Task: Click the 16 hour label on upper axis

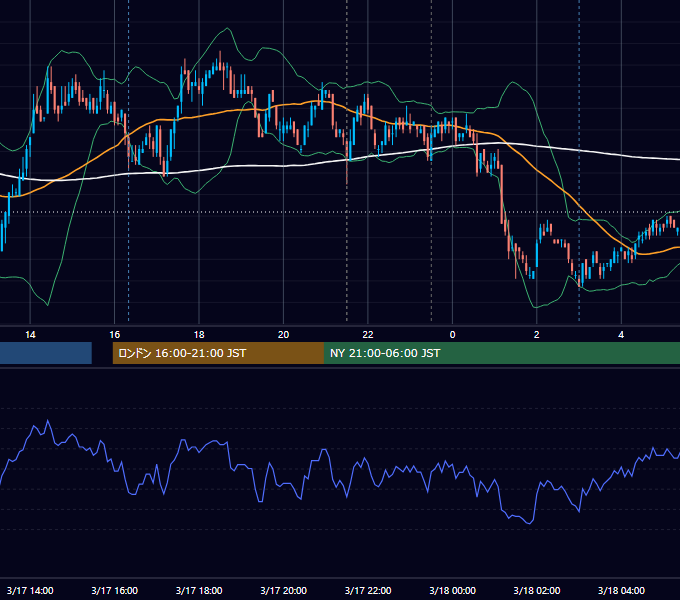Action: click(x=114, y=335)
